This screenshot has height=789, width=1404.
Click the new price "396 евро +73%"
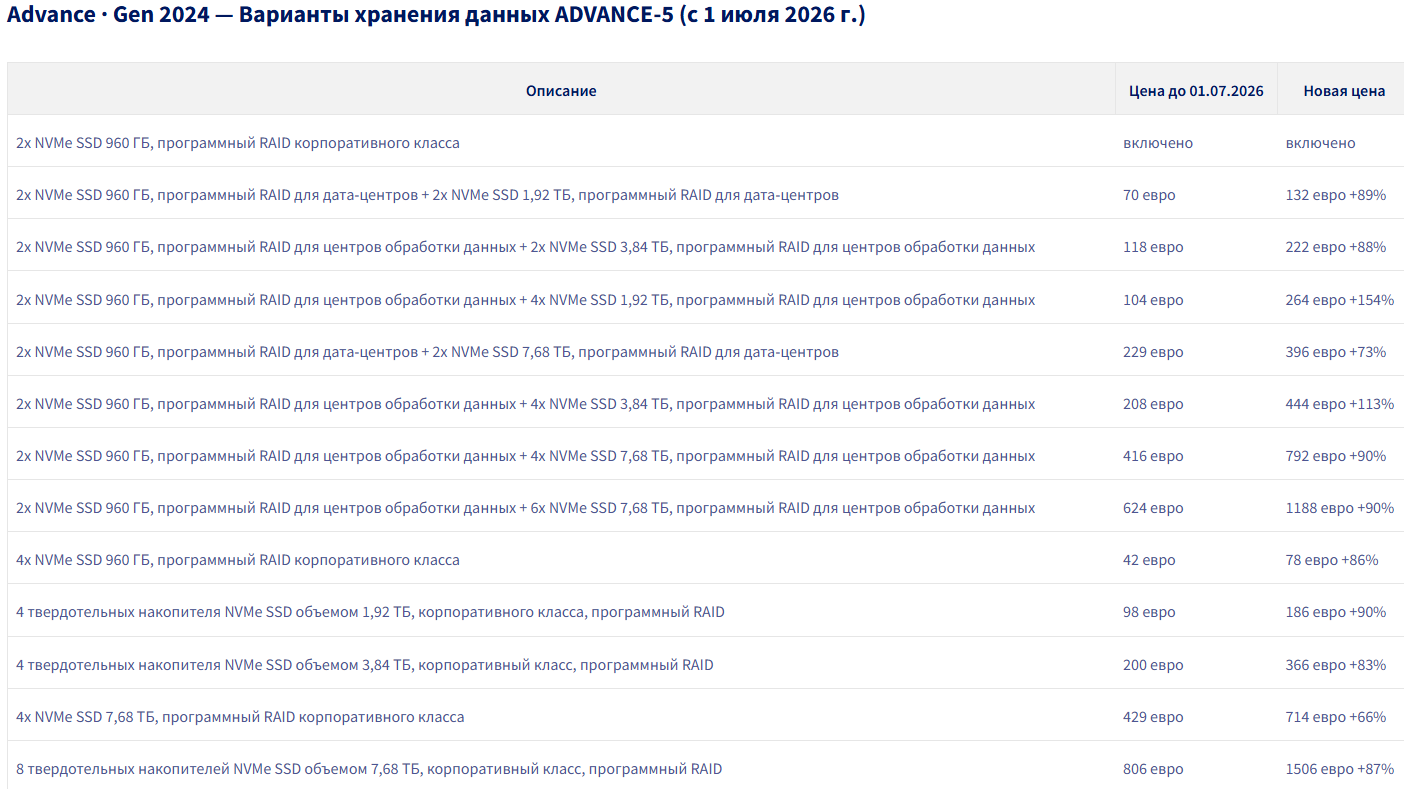pos(1336,352)
